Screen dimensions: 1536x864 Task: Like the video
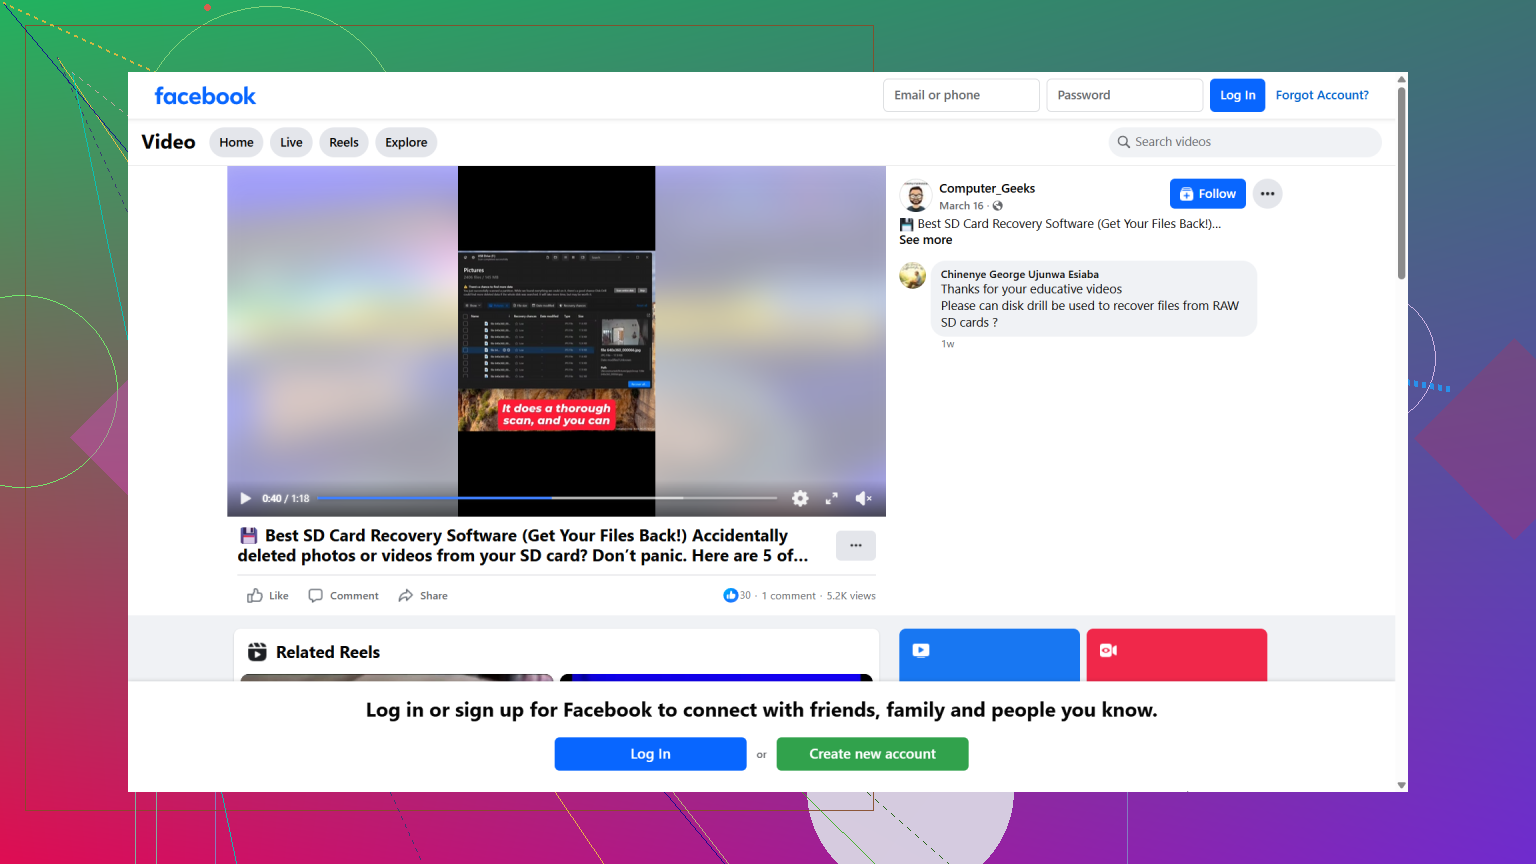(x=268, y=596)
